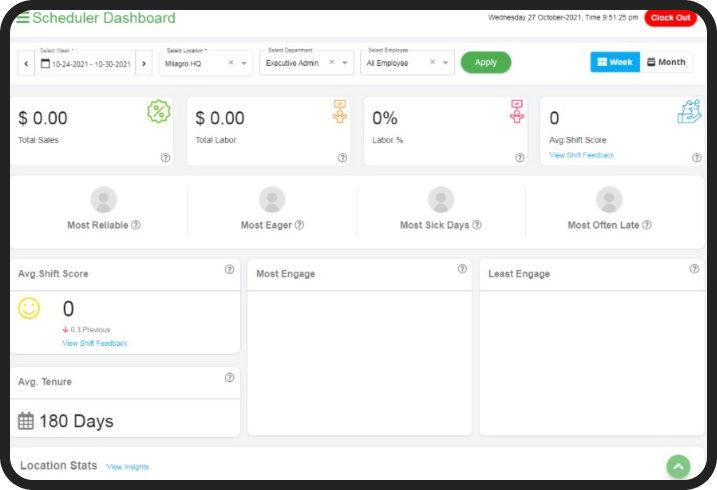Click the Location Stats heading
The height and width of the screenshot is (490, 717).
coord(59,465)
